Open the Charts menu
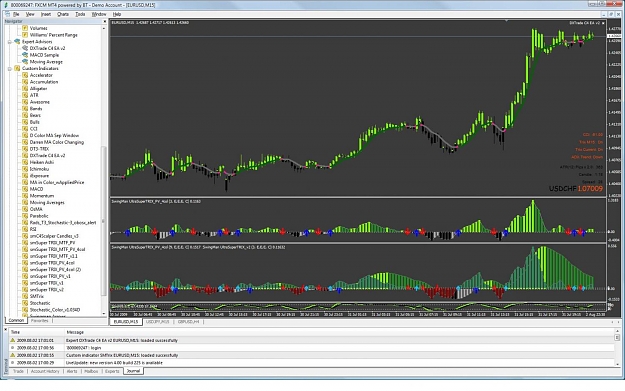 coord(63,14)
